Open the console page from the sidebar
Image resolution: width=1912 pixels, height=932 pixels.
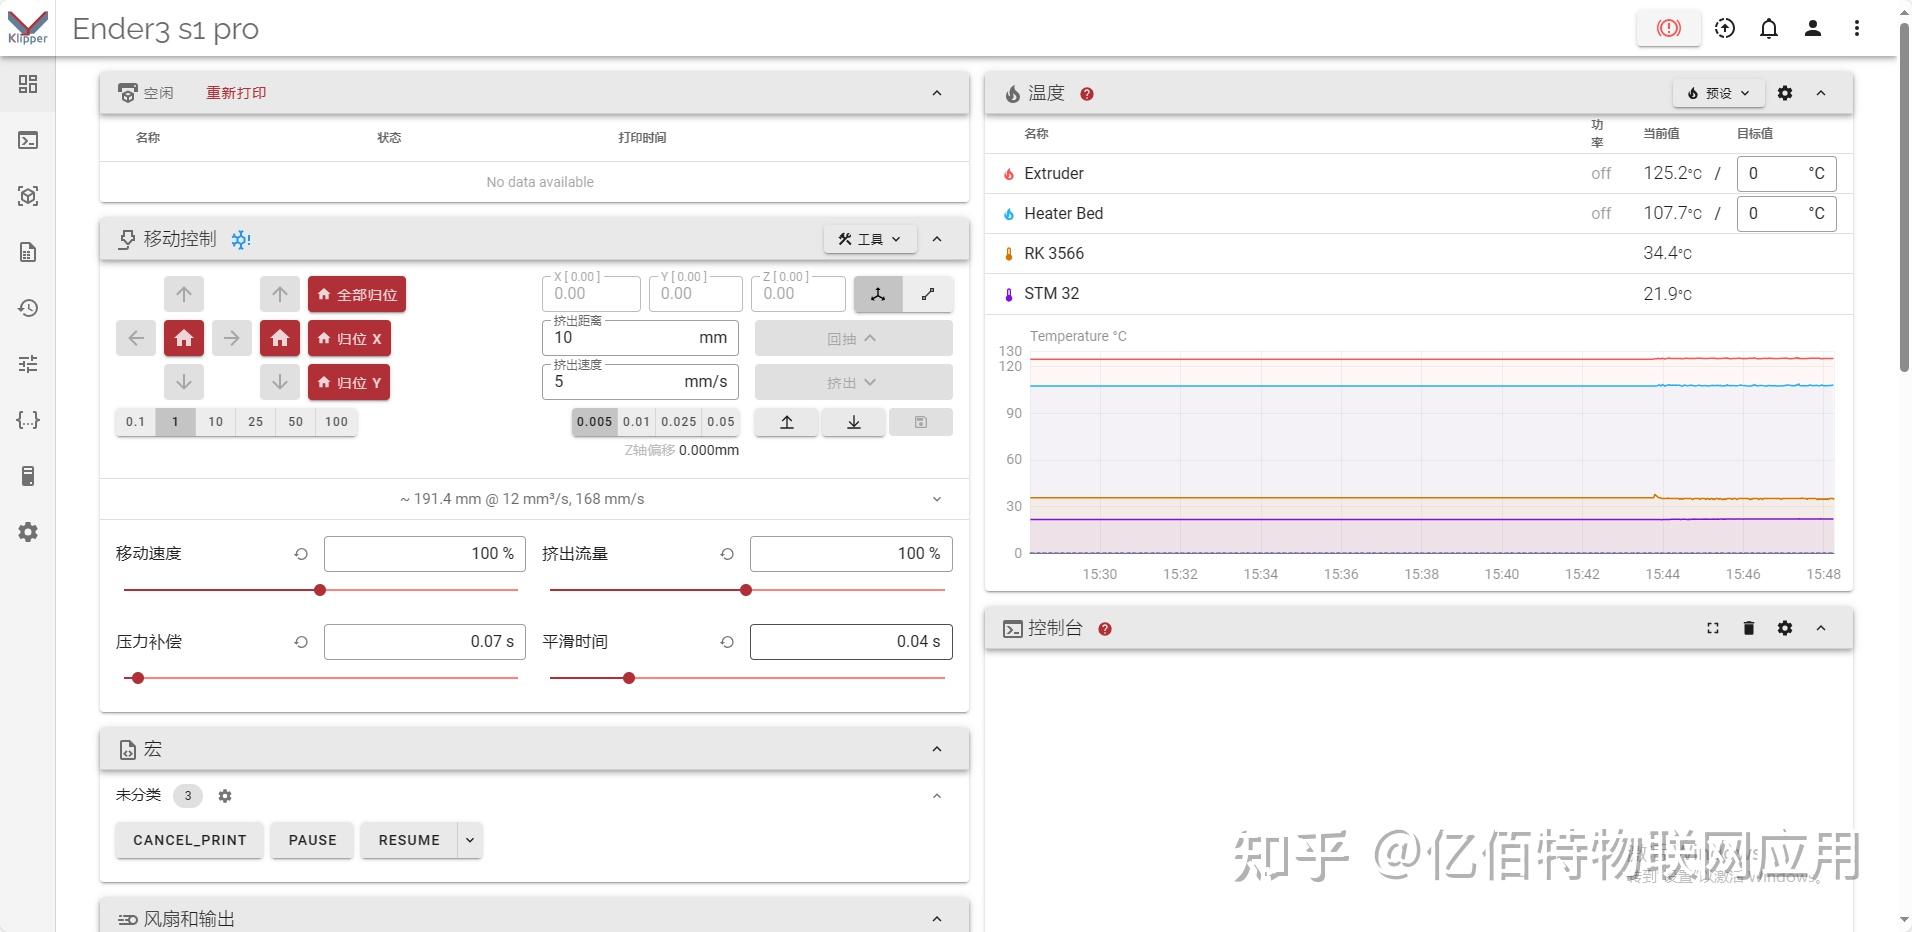pyautogui.click(x=27, y=140)
